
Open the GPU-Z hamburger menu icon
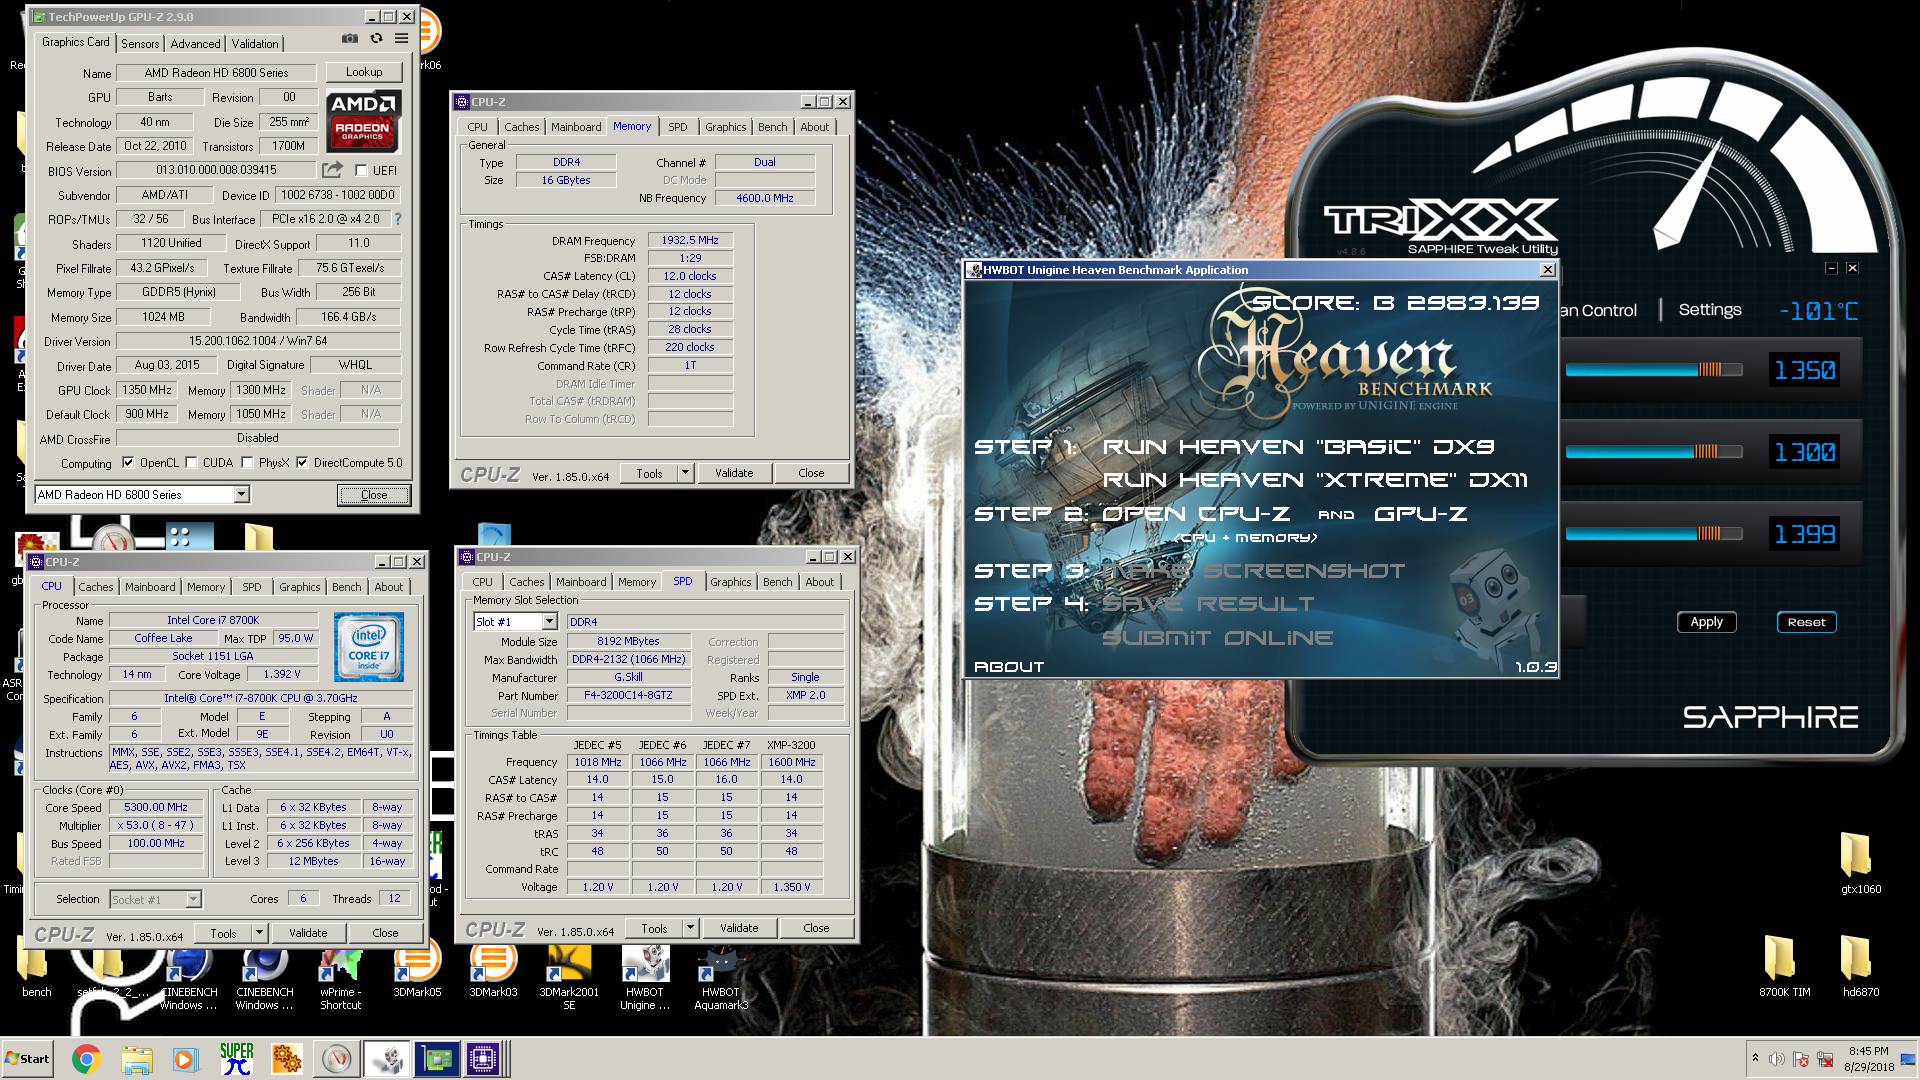pos(401,38)
